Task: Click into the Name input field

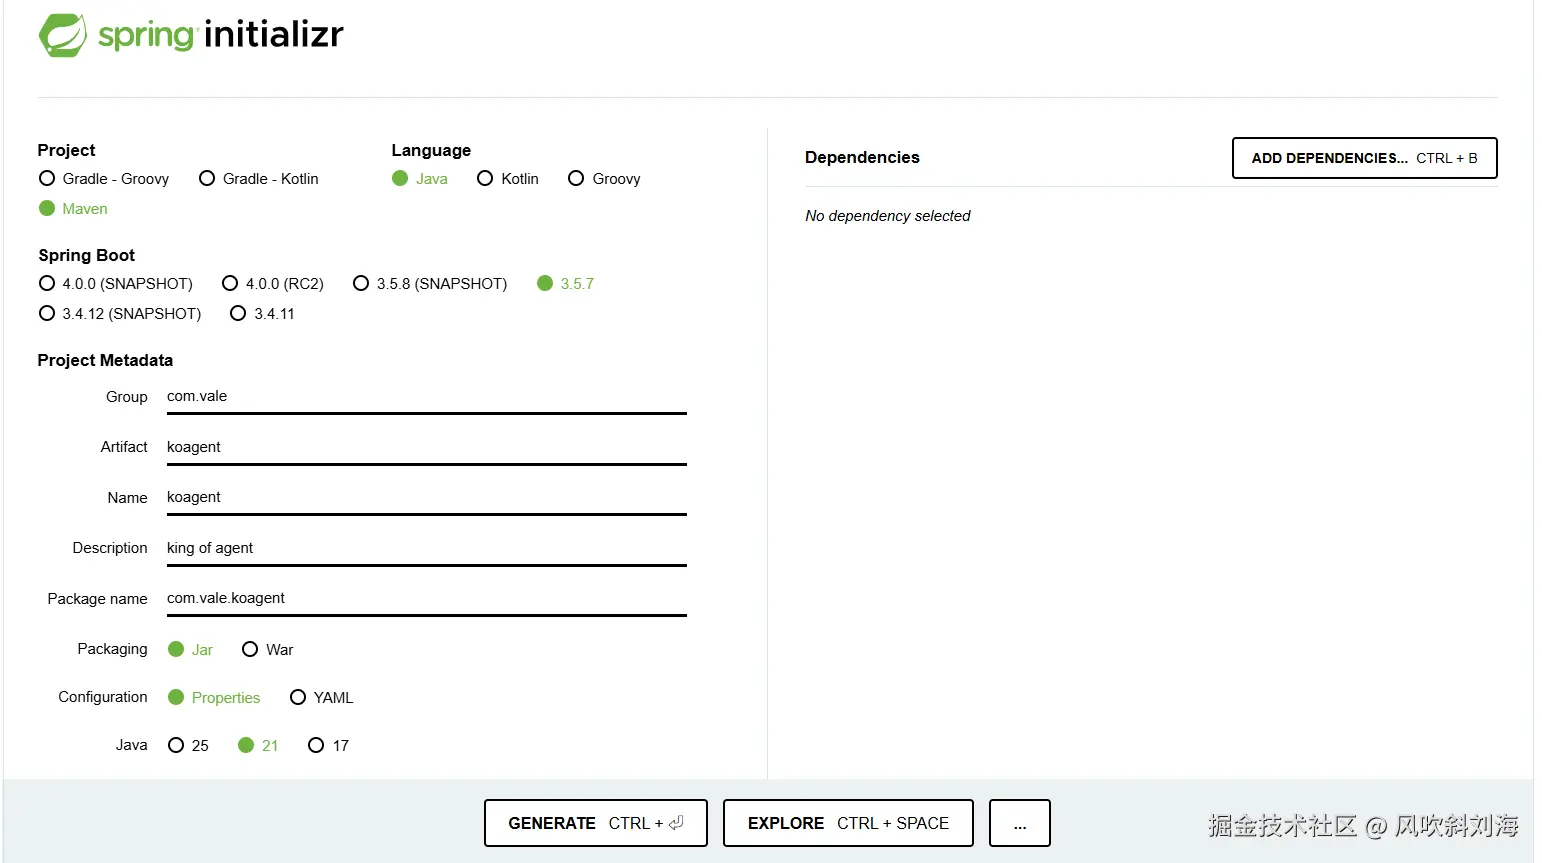Action: pyautogui.click(x=427, y=498)
